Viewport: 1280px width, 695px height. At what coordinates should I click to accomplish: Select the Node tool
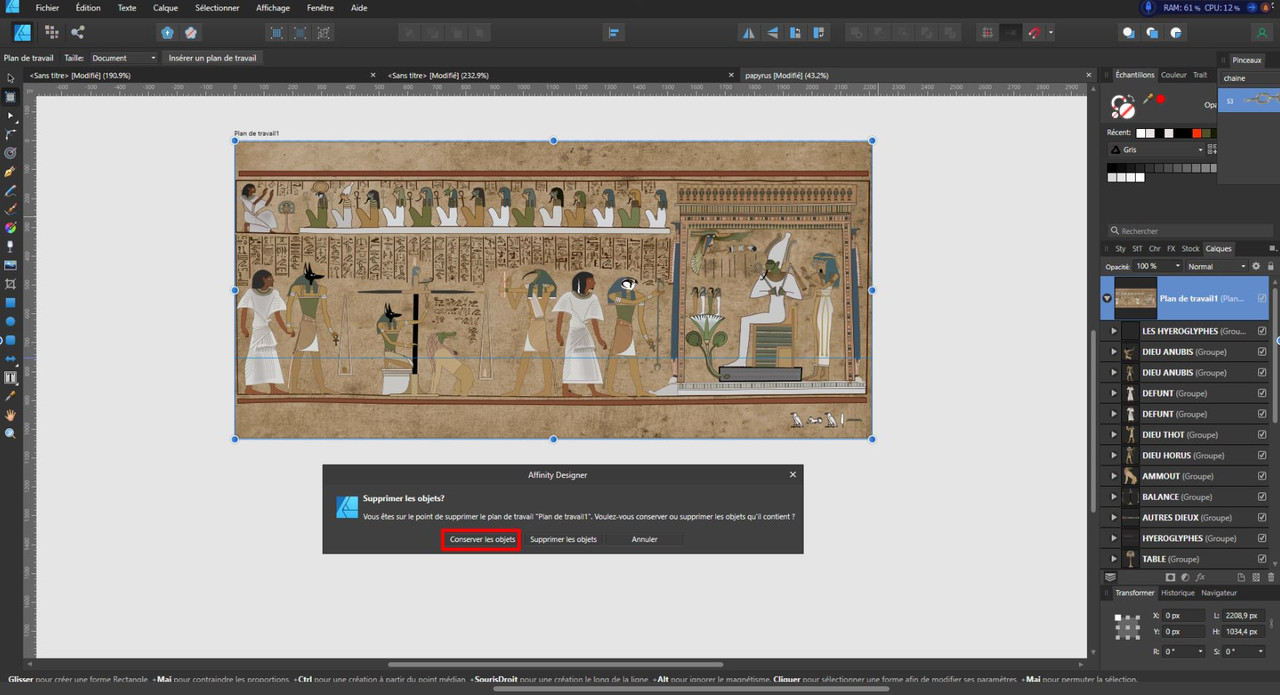11,116
